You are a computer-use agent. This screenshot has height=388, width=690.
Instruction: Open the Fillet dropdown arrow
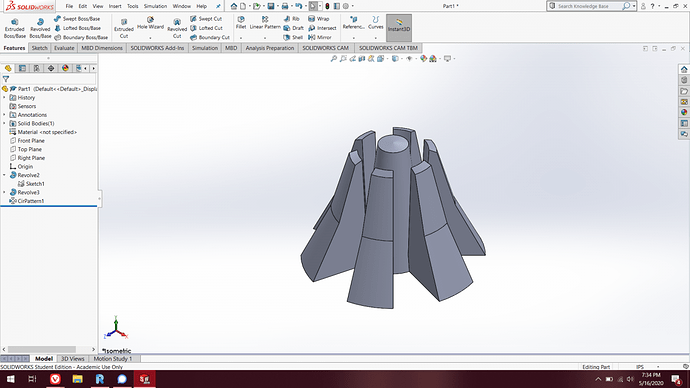[241, 38]
